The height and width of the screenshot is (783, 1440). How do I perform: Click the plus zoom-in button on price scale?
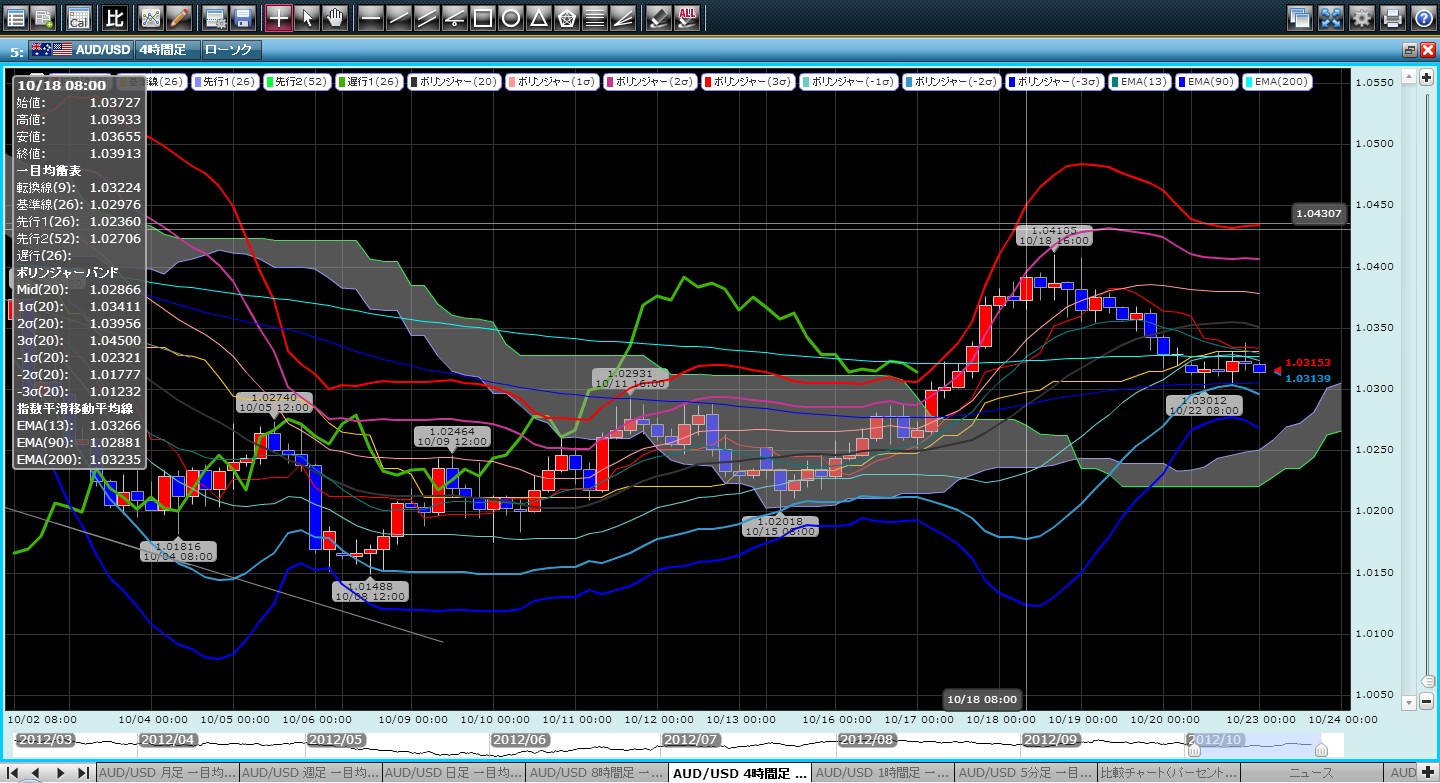click(1426, 77)
